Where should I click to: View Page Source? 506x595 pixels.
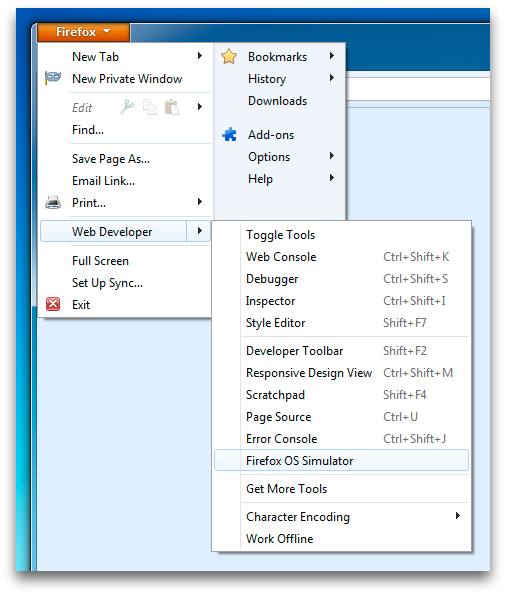click(x=341, y=417)
